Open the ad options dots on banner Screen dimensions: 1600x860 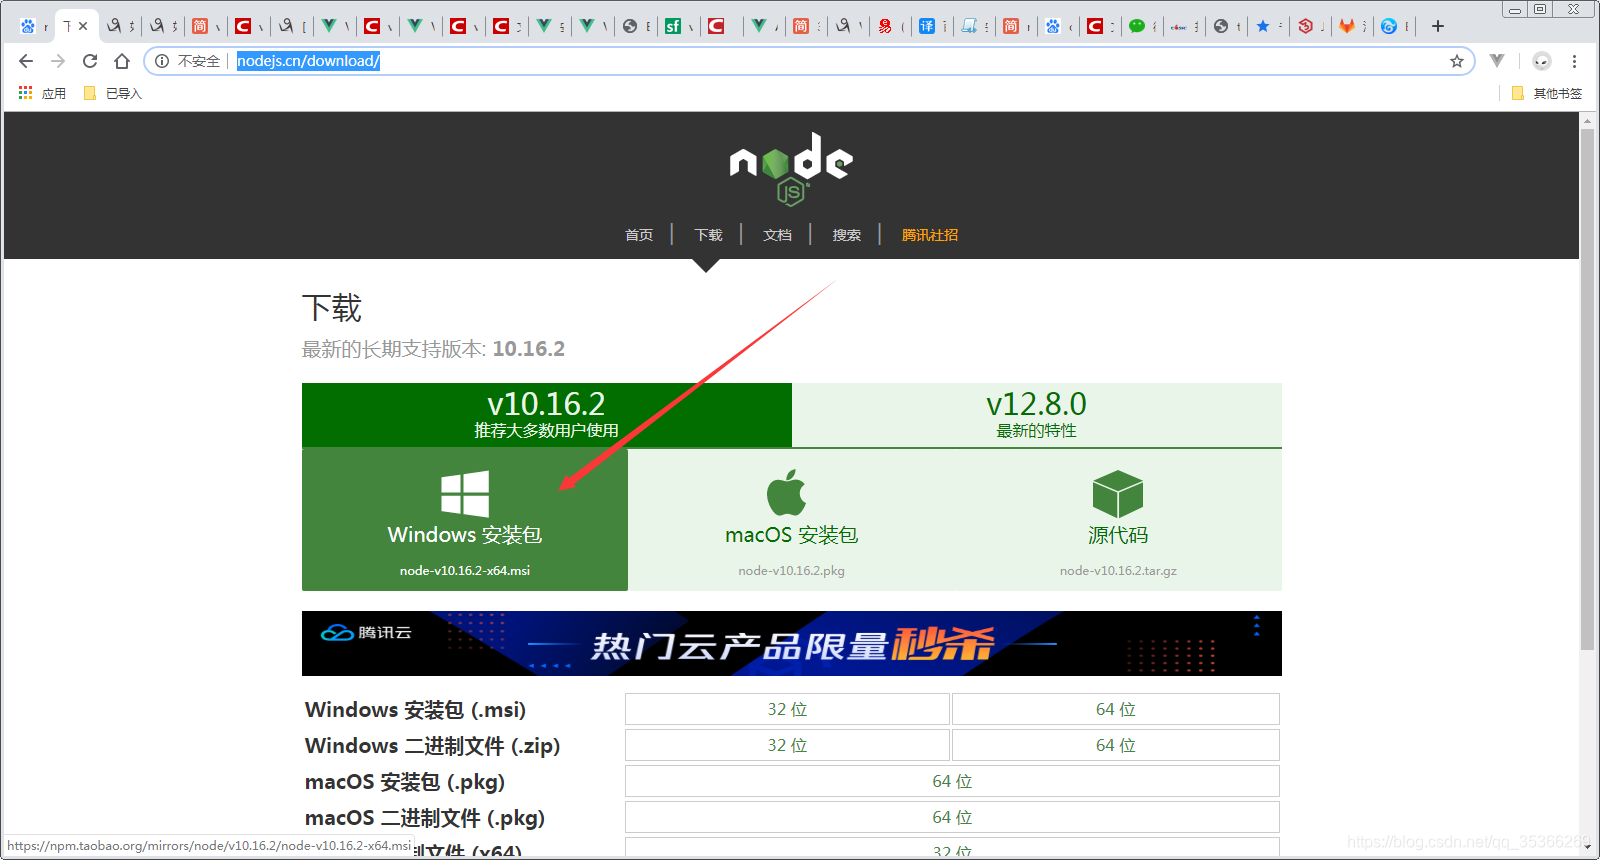click(x=1257, y=626)
